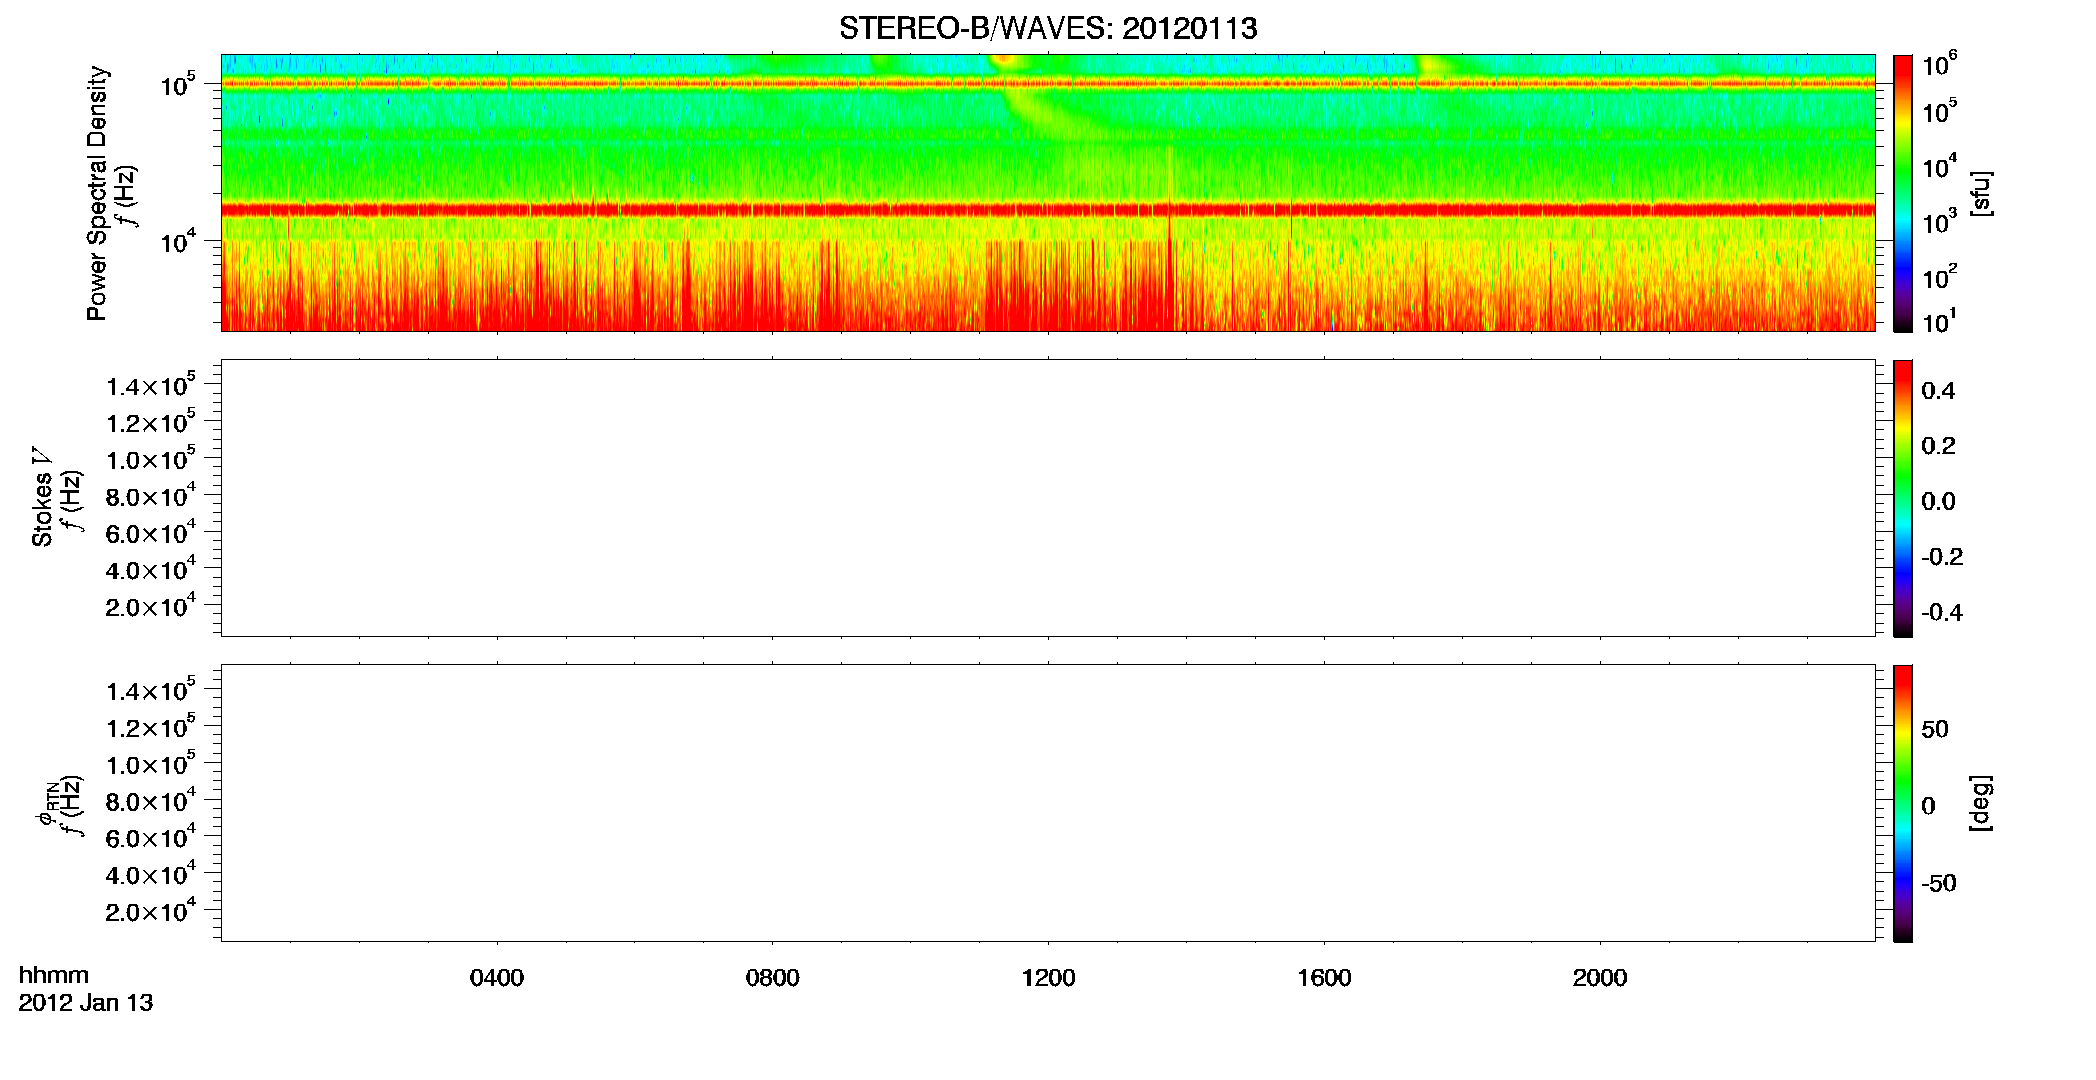Image resolution: width=2096 pixels, height=1080 pixels.
Task: Click the STEREO-B/WAVES: 20120113 plot title
Action: tap(1048, 28)
